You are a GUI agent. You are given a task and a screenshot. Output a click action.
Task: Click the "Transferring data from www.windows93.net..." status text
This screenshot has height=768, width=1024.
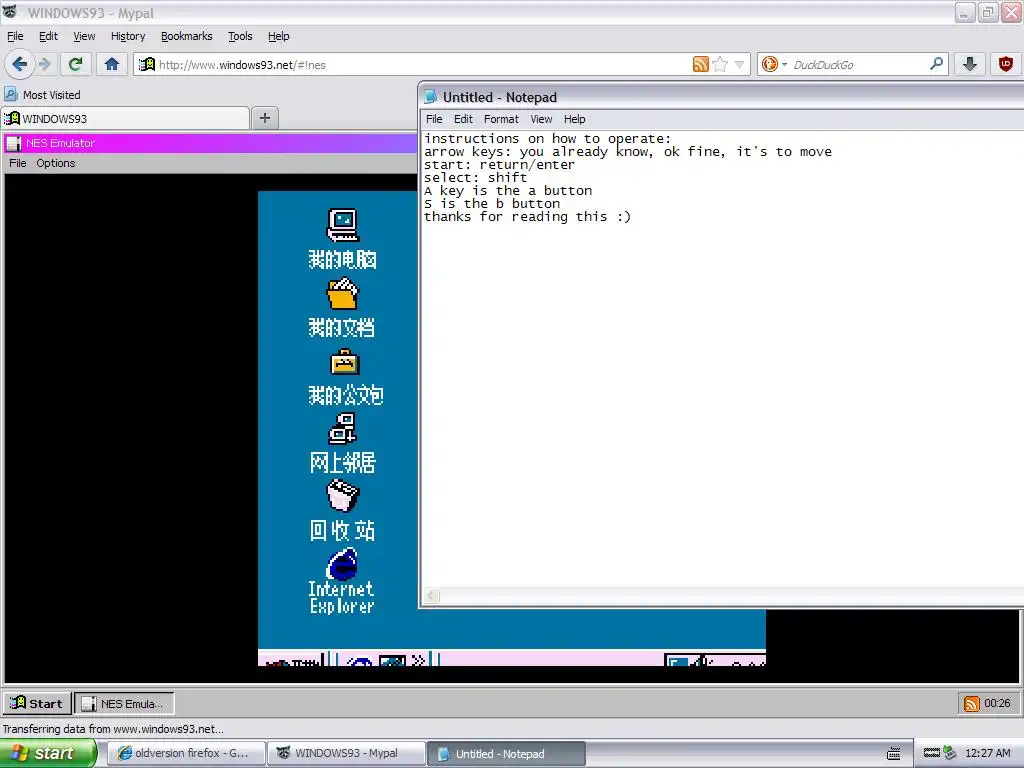click(113, 729)
